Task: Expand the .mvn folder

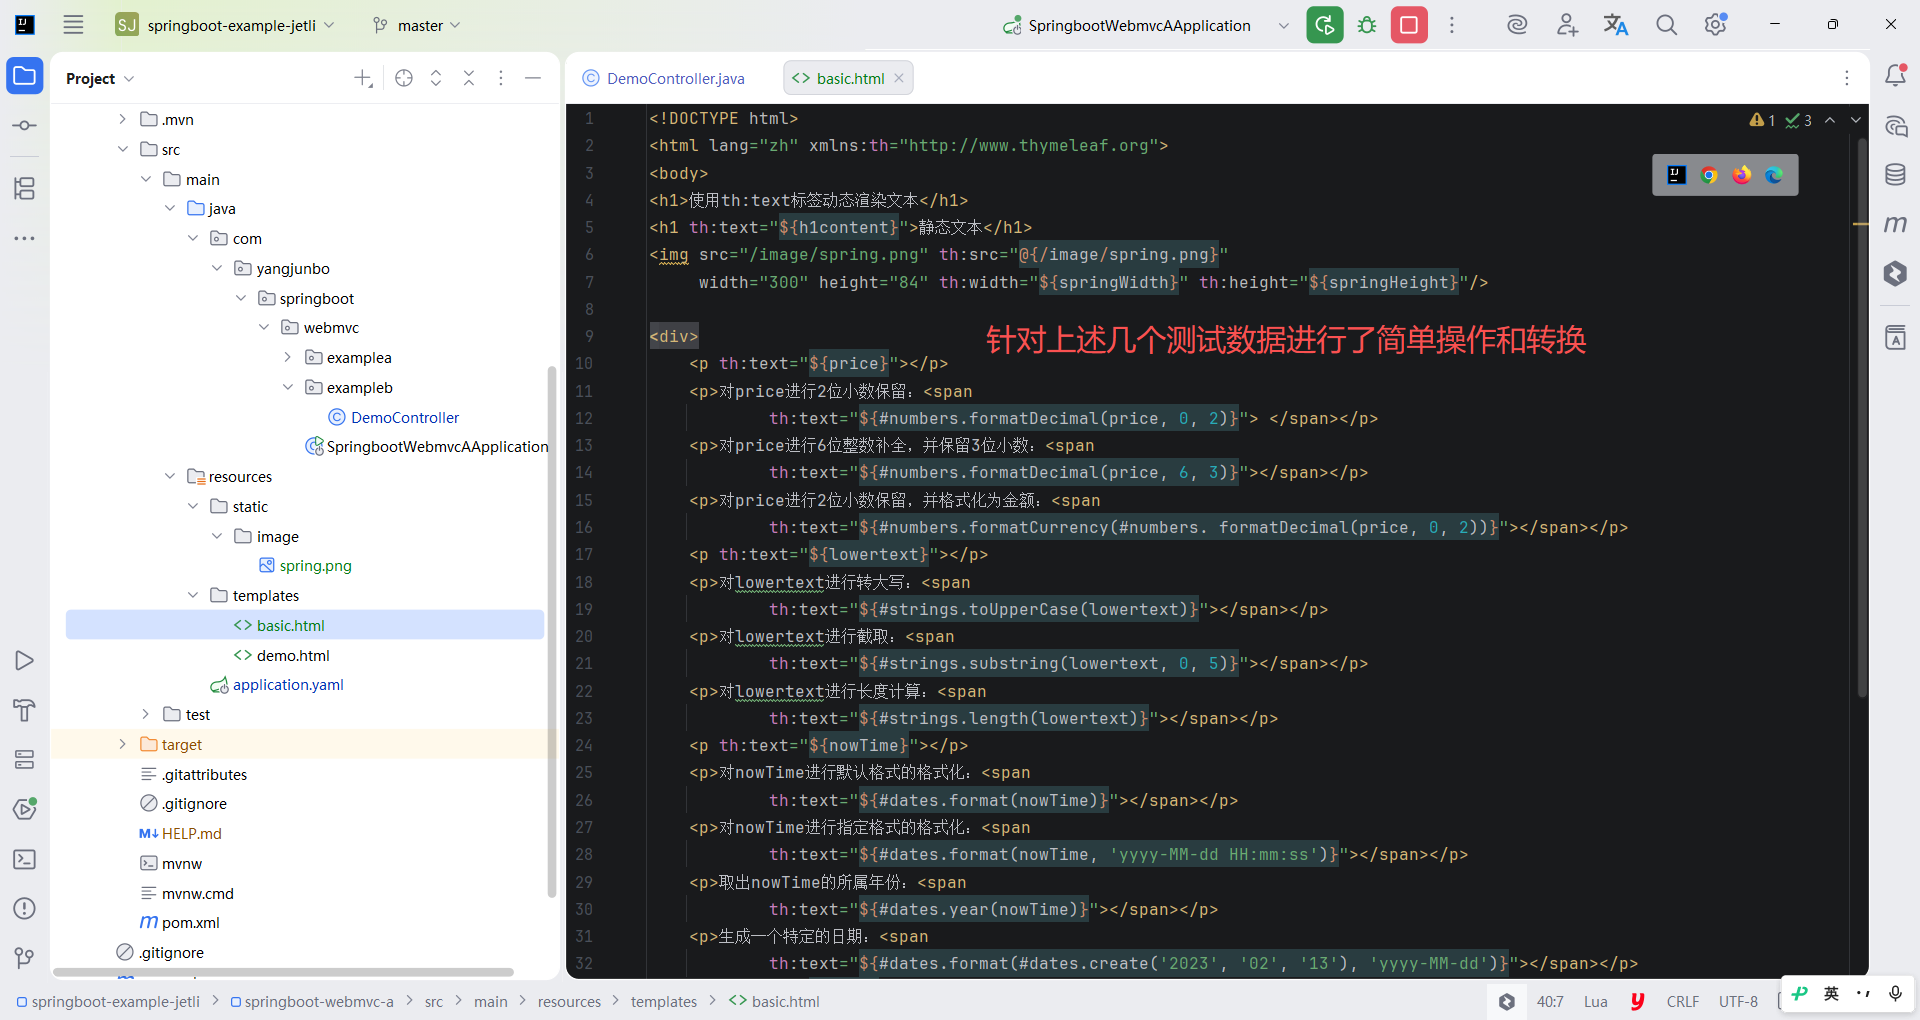Action: click(x=122, y=119)
